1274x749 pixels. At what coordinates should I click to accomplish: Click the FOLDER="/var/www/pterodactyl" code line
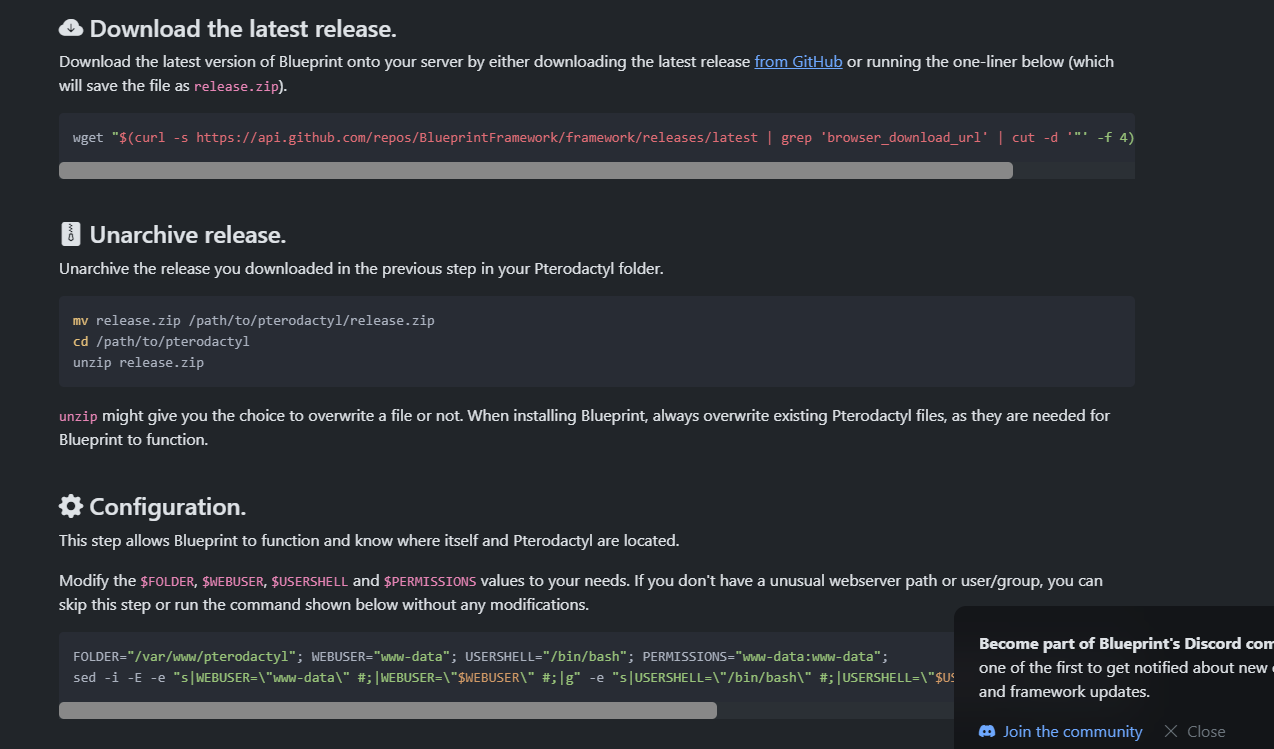click(480, 657)
